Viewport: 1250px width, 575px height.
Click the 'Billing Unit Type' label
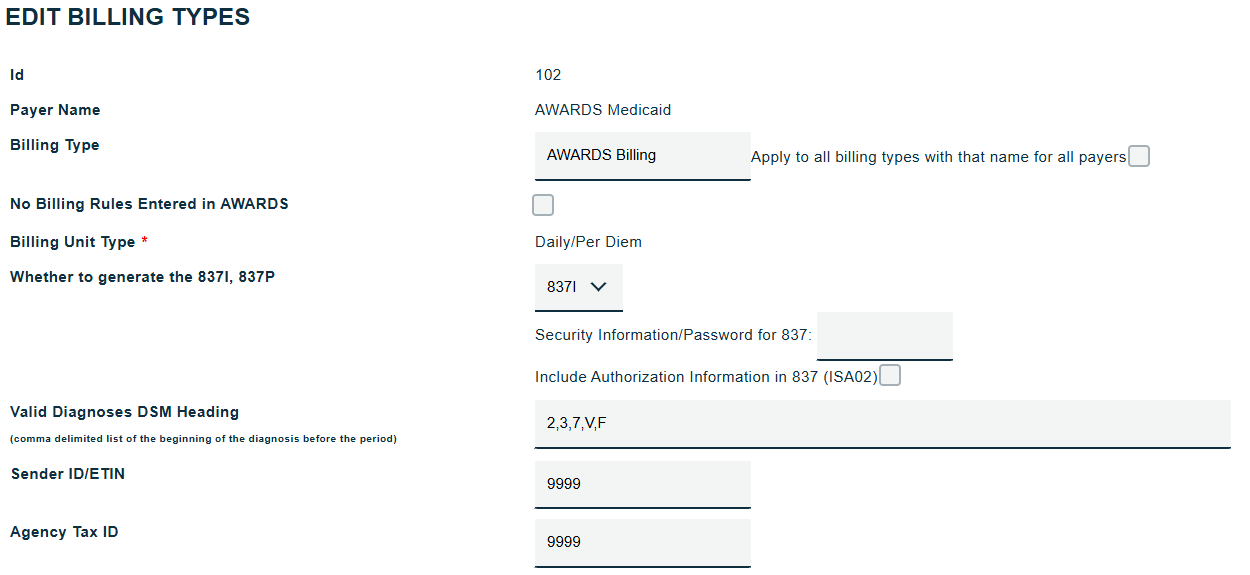[72, 242]
